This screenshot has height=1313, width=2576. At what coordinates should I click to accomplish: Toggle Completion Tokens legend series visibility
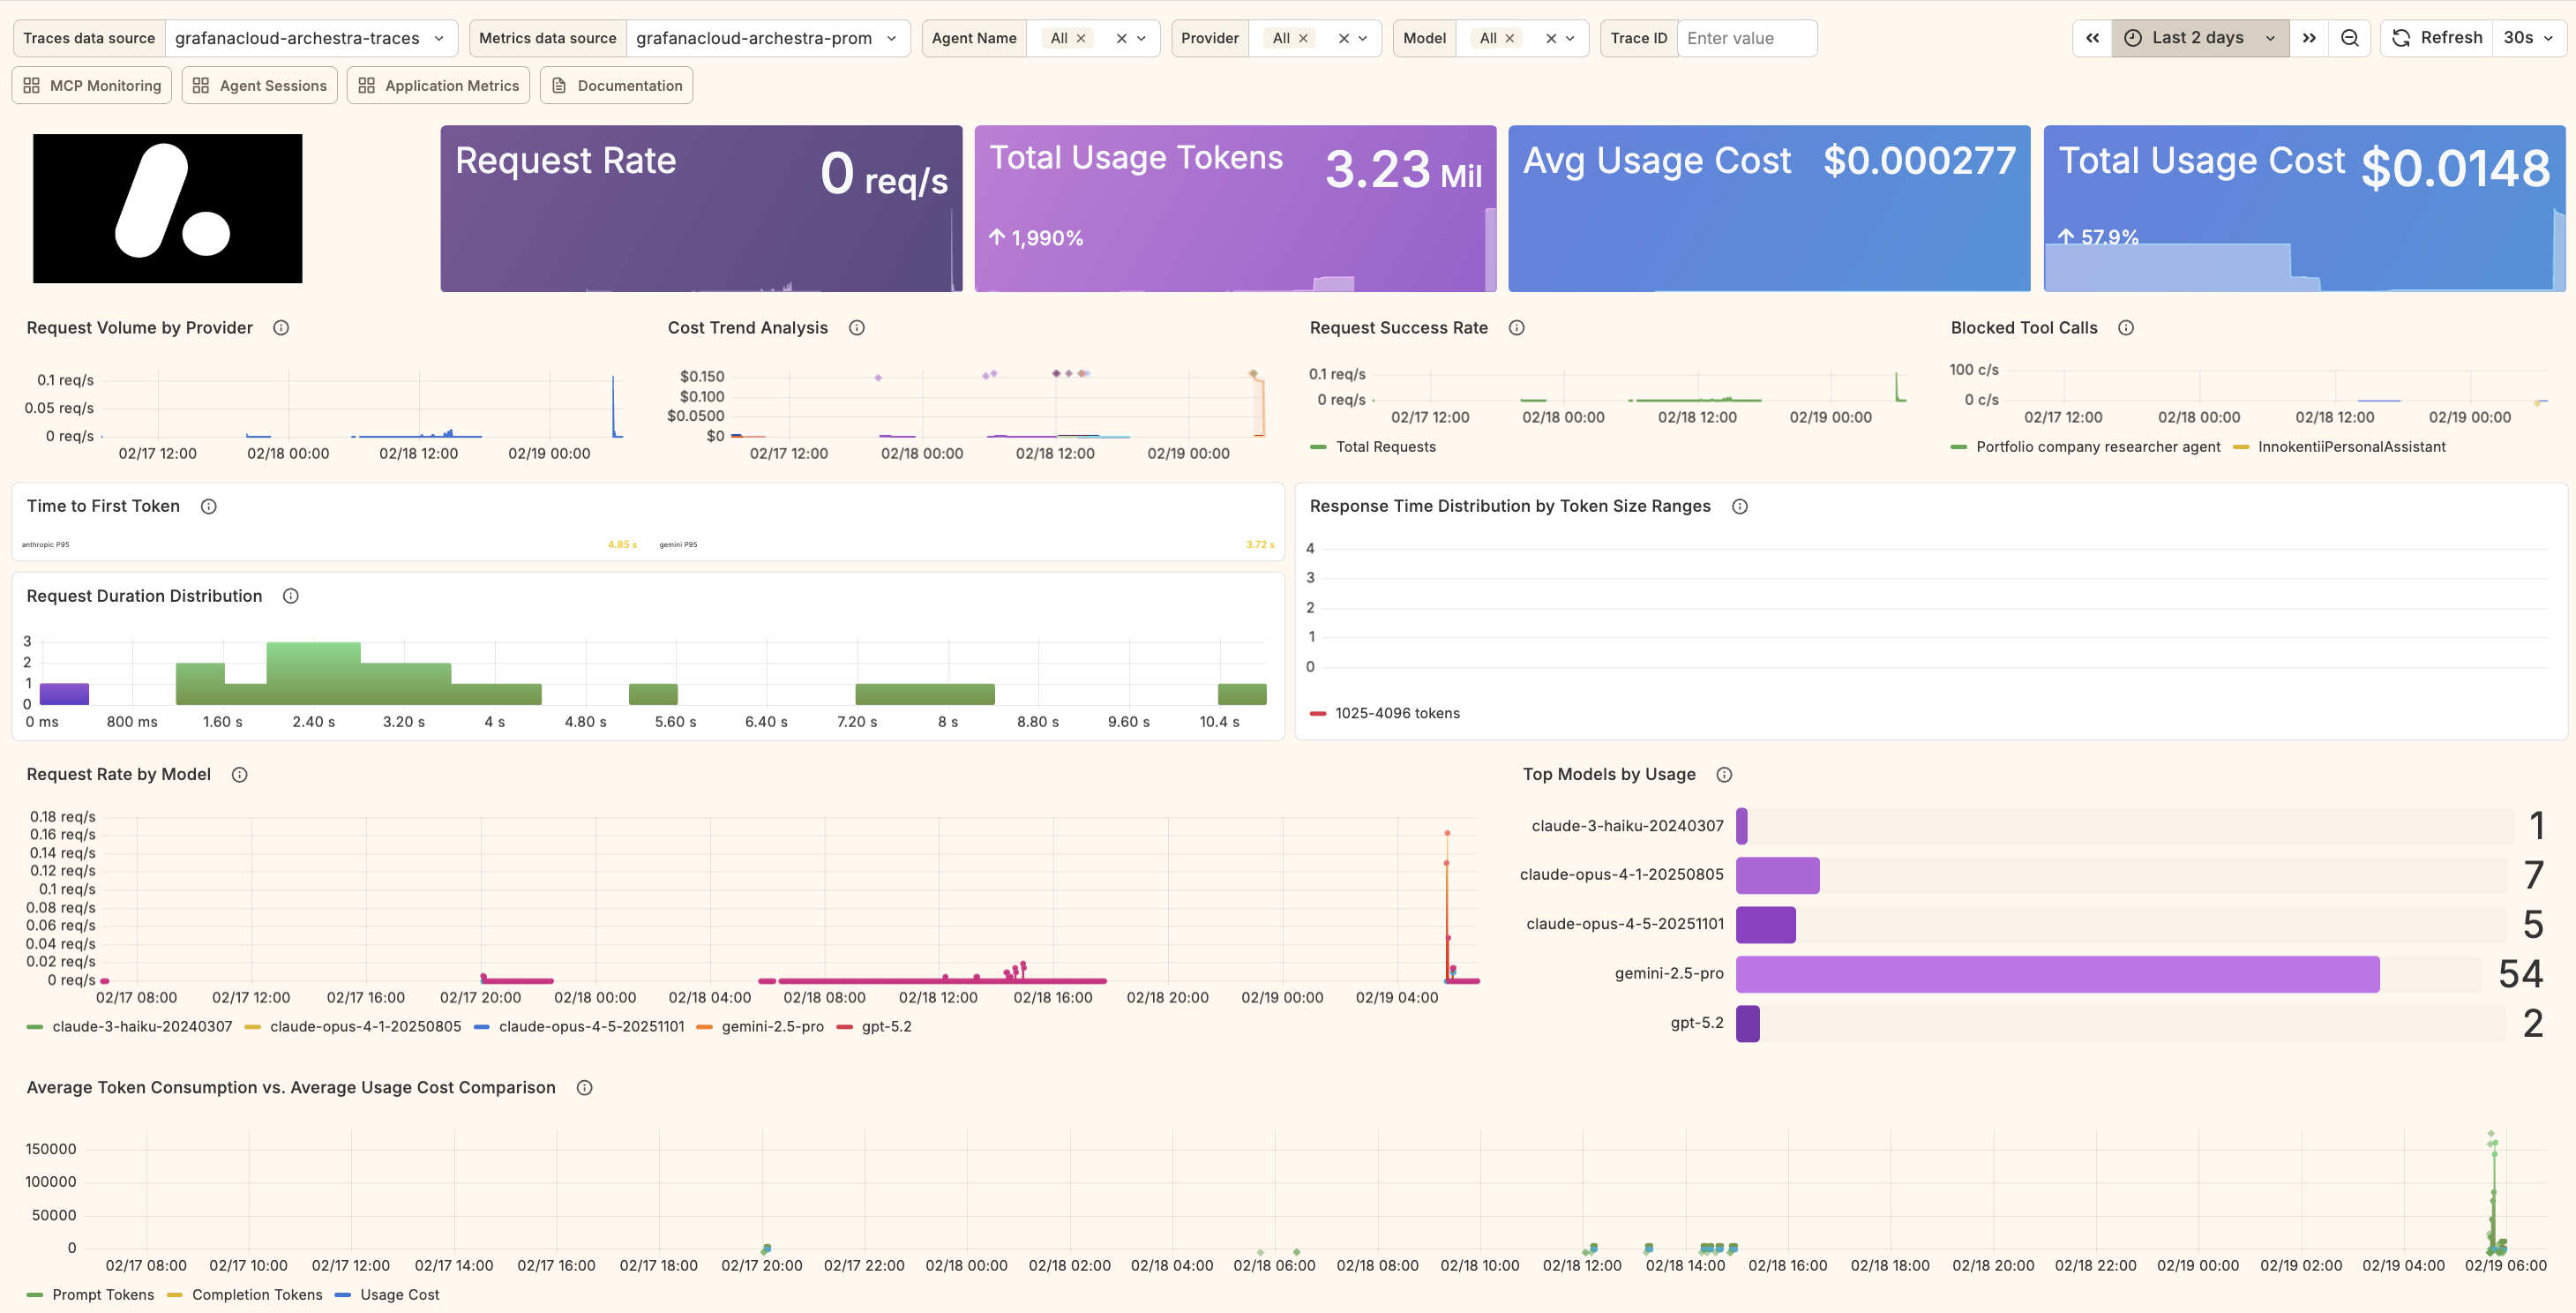[x=256, y=1295]
